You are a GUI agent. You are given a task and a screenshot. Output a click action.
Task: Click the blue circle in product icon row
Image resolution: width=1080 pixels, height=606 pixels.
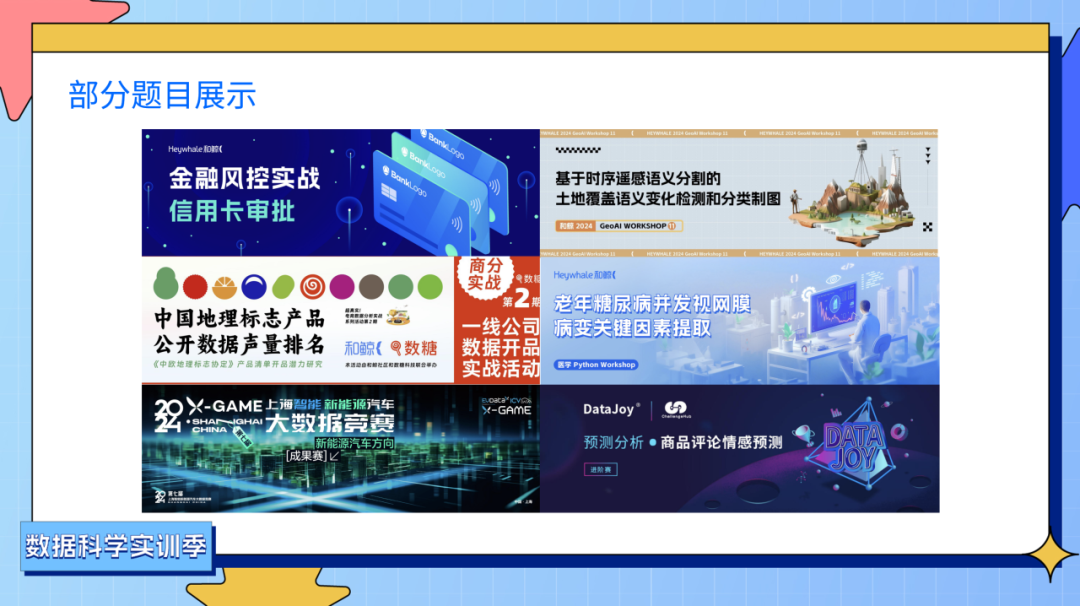point(253,286)
